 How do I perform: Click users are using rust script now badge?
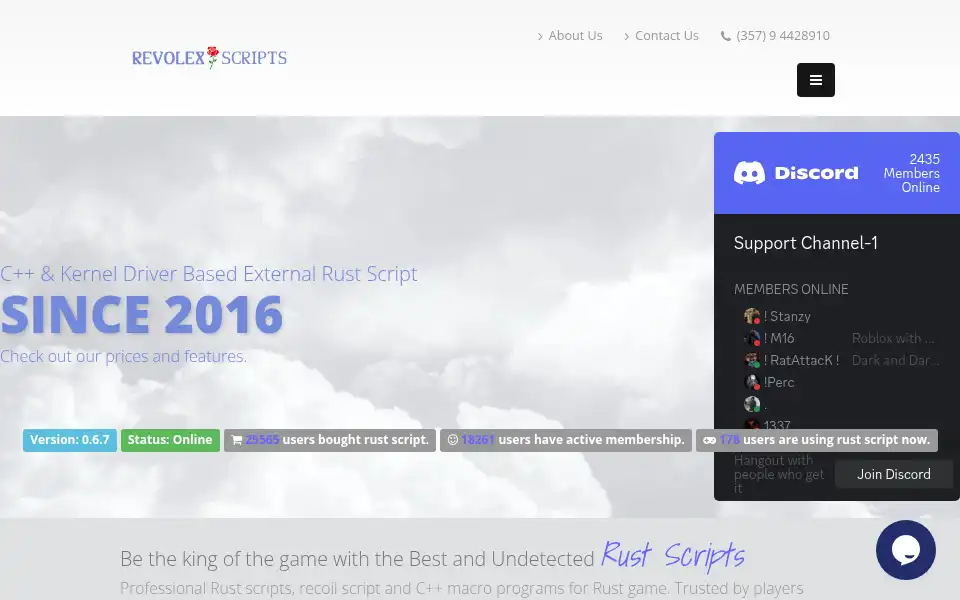coord(817,440)
